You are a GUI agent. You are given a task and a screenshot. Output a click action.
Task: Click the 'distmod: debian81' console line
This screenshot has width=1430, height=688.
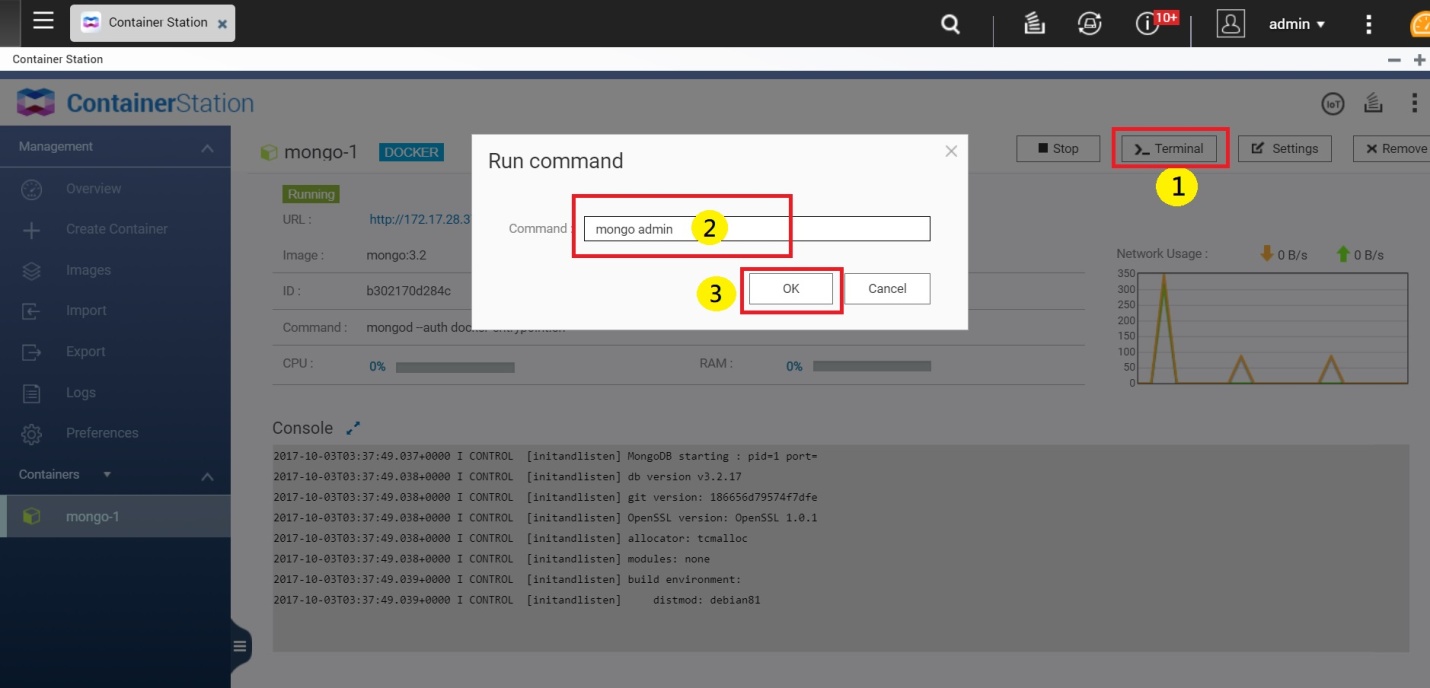click(517, 600)
